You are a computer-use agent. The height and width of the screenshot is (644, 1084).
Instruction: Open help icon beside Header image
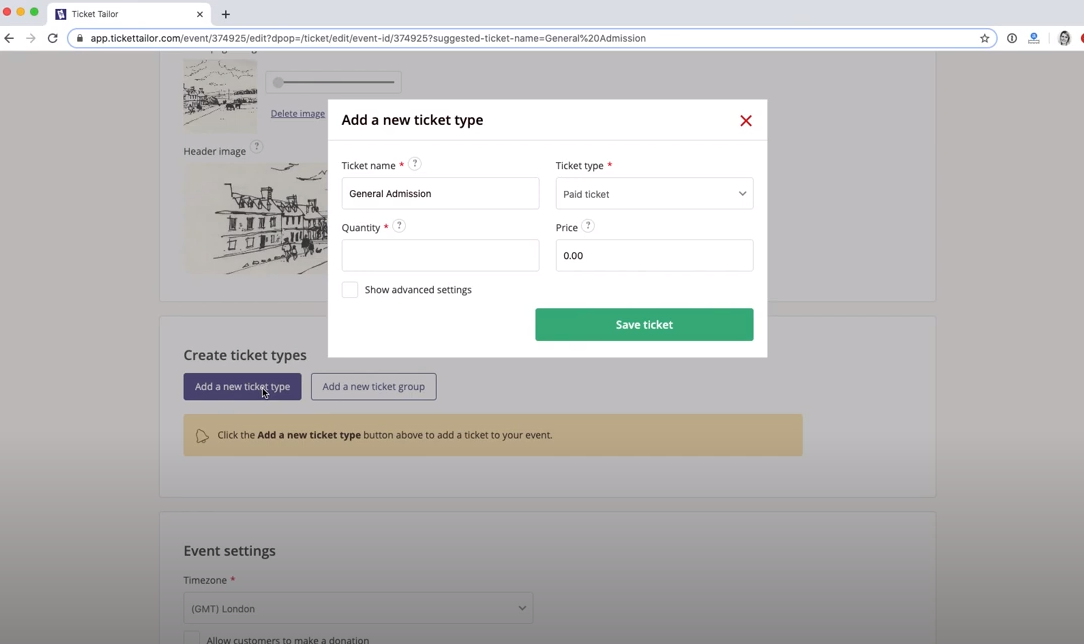point(256,146)
